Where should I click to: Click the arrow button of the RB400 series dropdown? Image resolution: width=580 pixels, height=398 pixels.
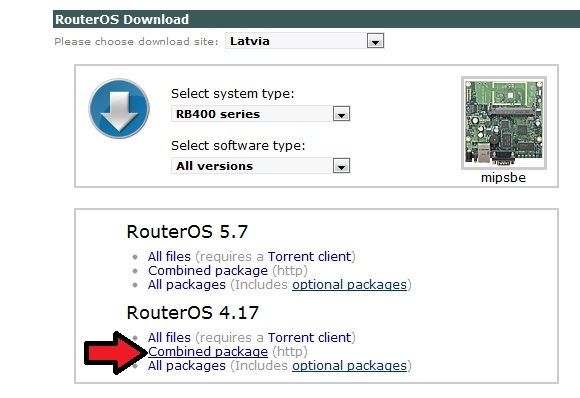(x=341, y=114)
